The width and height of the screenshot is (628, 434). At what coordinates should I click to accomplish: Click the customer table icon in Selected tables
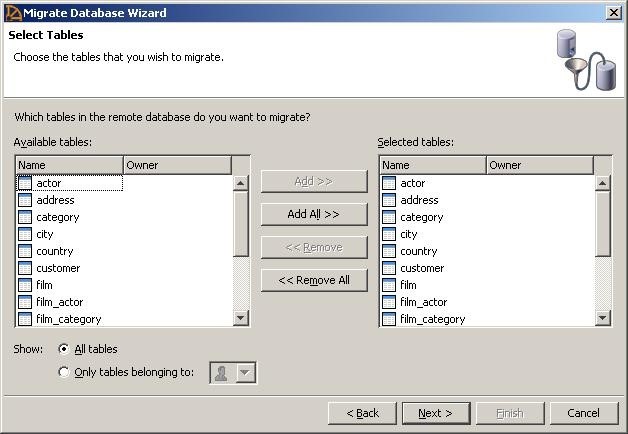coord(389,268)
